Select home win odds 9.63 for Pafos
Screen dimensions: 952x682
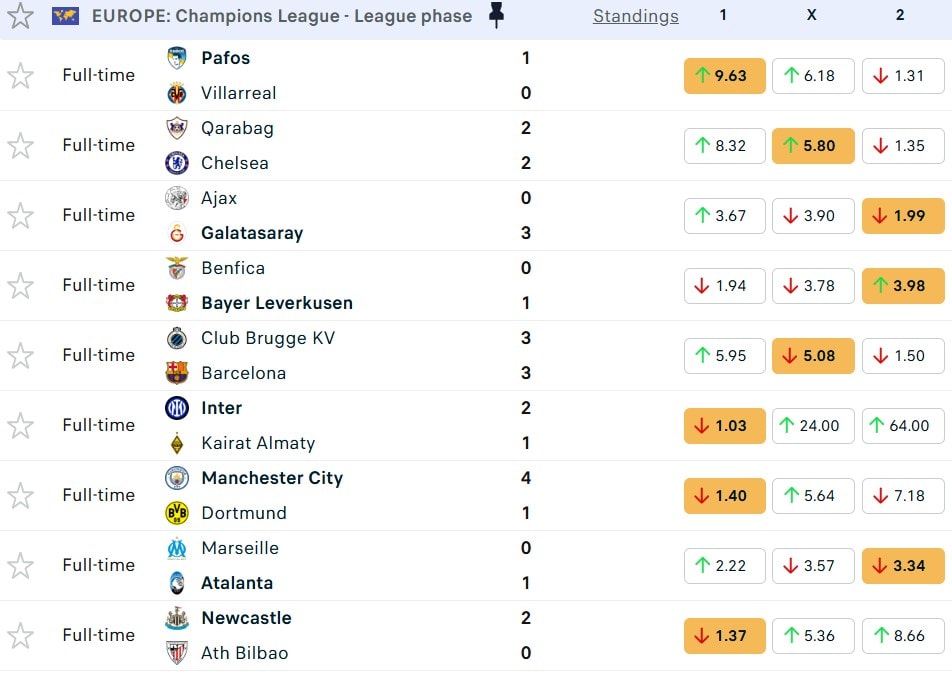pyautogui.click(x=724, y=76)
